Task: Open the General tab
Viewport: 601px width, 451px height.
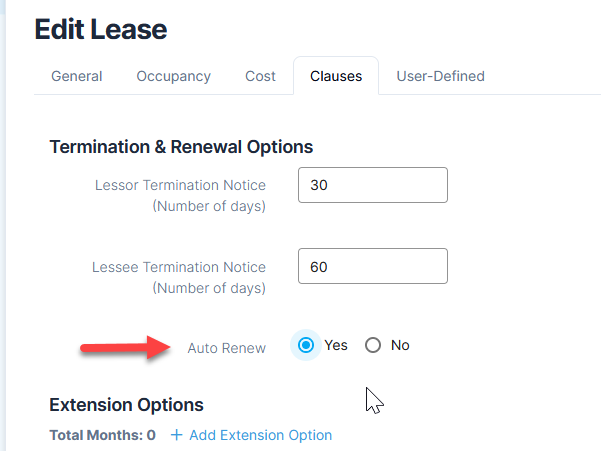Action: coord(77,76)
